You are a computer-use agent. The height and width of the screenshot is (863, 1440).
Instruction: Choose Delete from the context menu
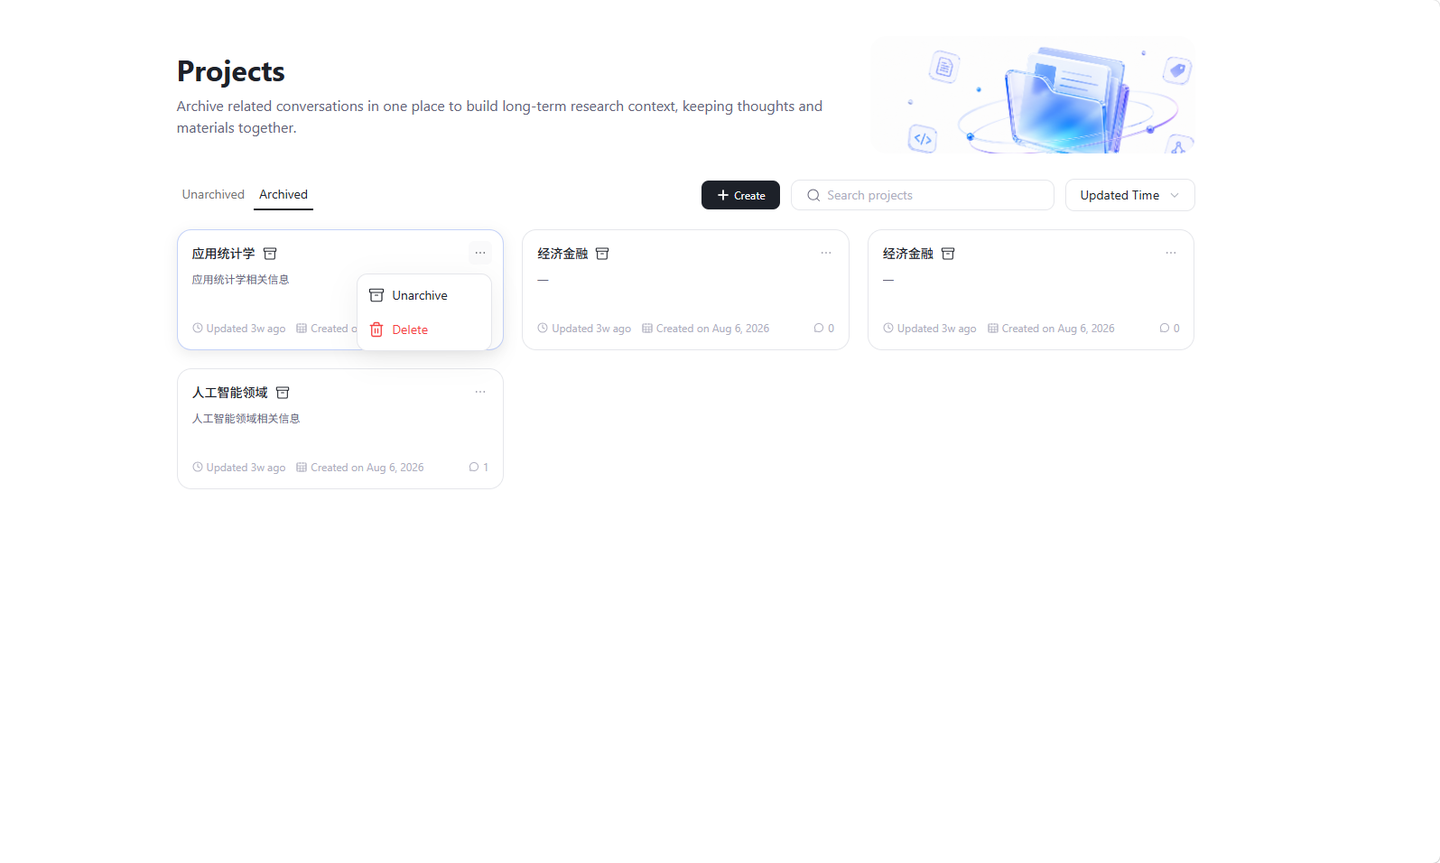[x=424, y=329]
